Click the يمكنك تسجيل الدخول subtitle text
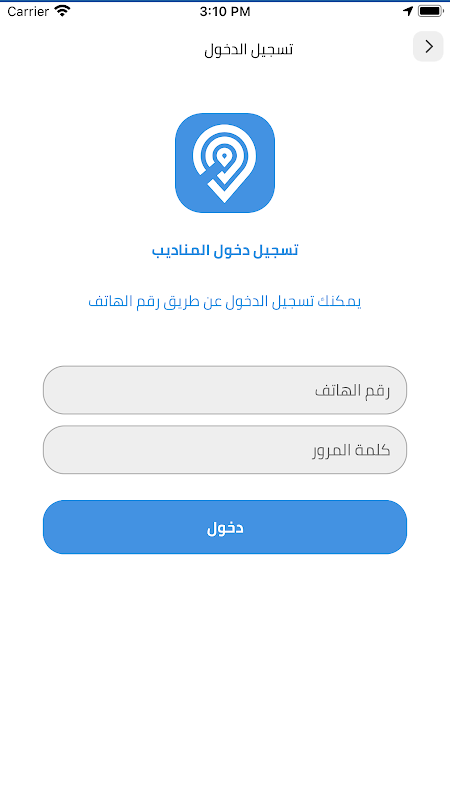The image size is (450, 800). (x=225, y=301)
